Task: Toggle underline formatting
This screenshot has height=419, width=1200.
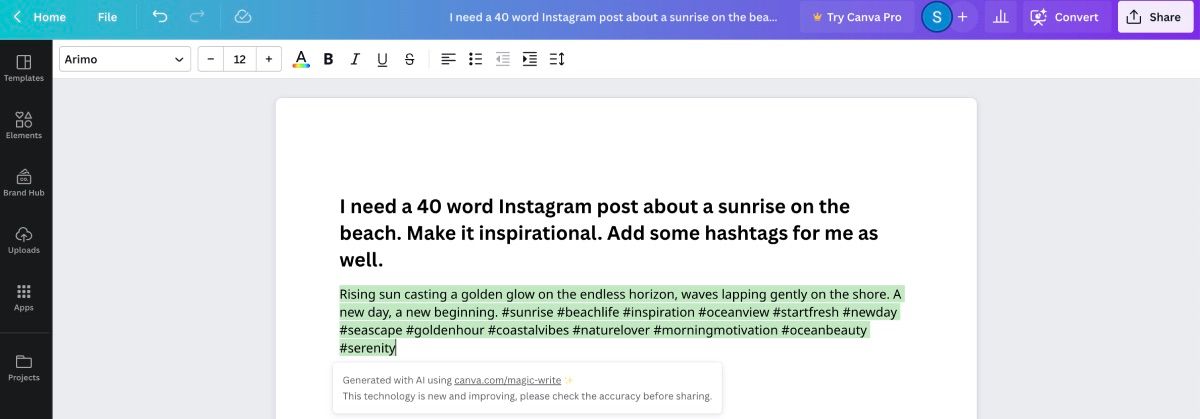Action: [382, 59]
